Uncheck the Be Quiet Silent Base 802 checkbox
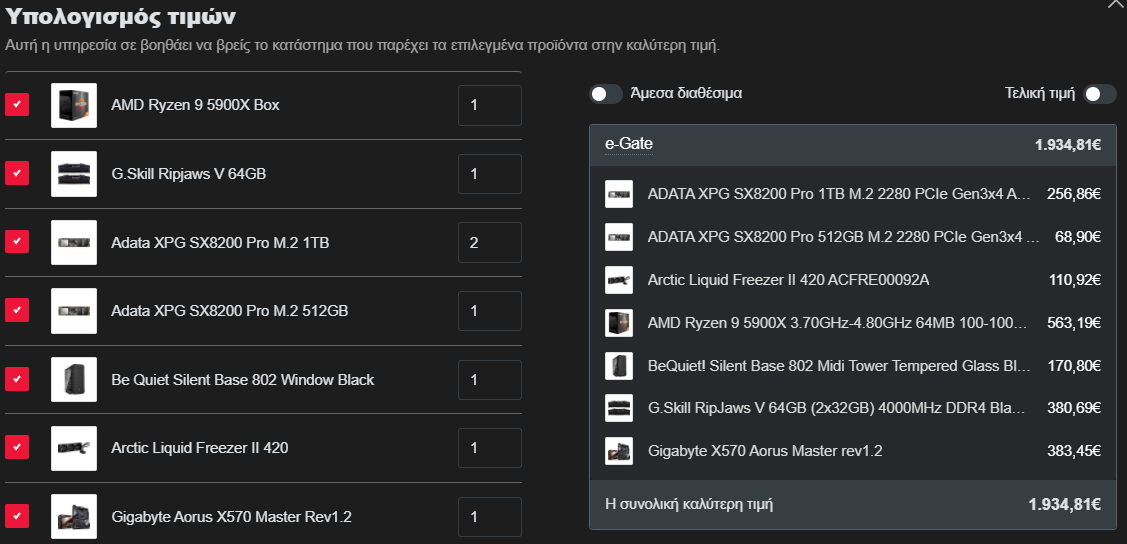Image resolution: width=1127 pixels, height=544 pixels. [x=17, y=379]
